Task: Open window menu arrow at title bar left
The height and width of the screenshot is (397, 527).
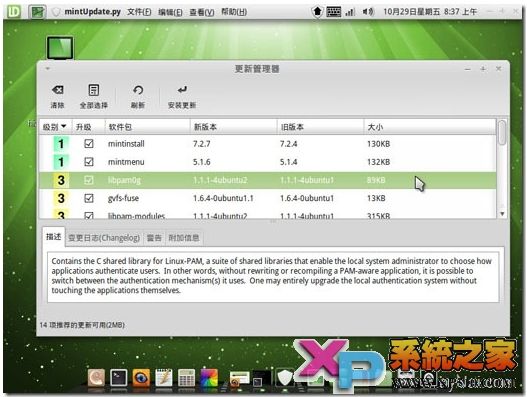Action: (47, 69)
